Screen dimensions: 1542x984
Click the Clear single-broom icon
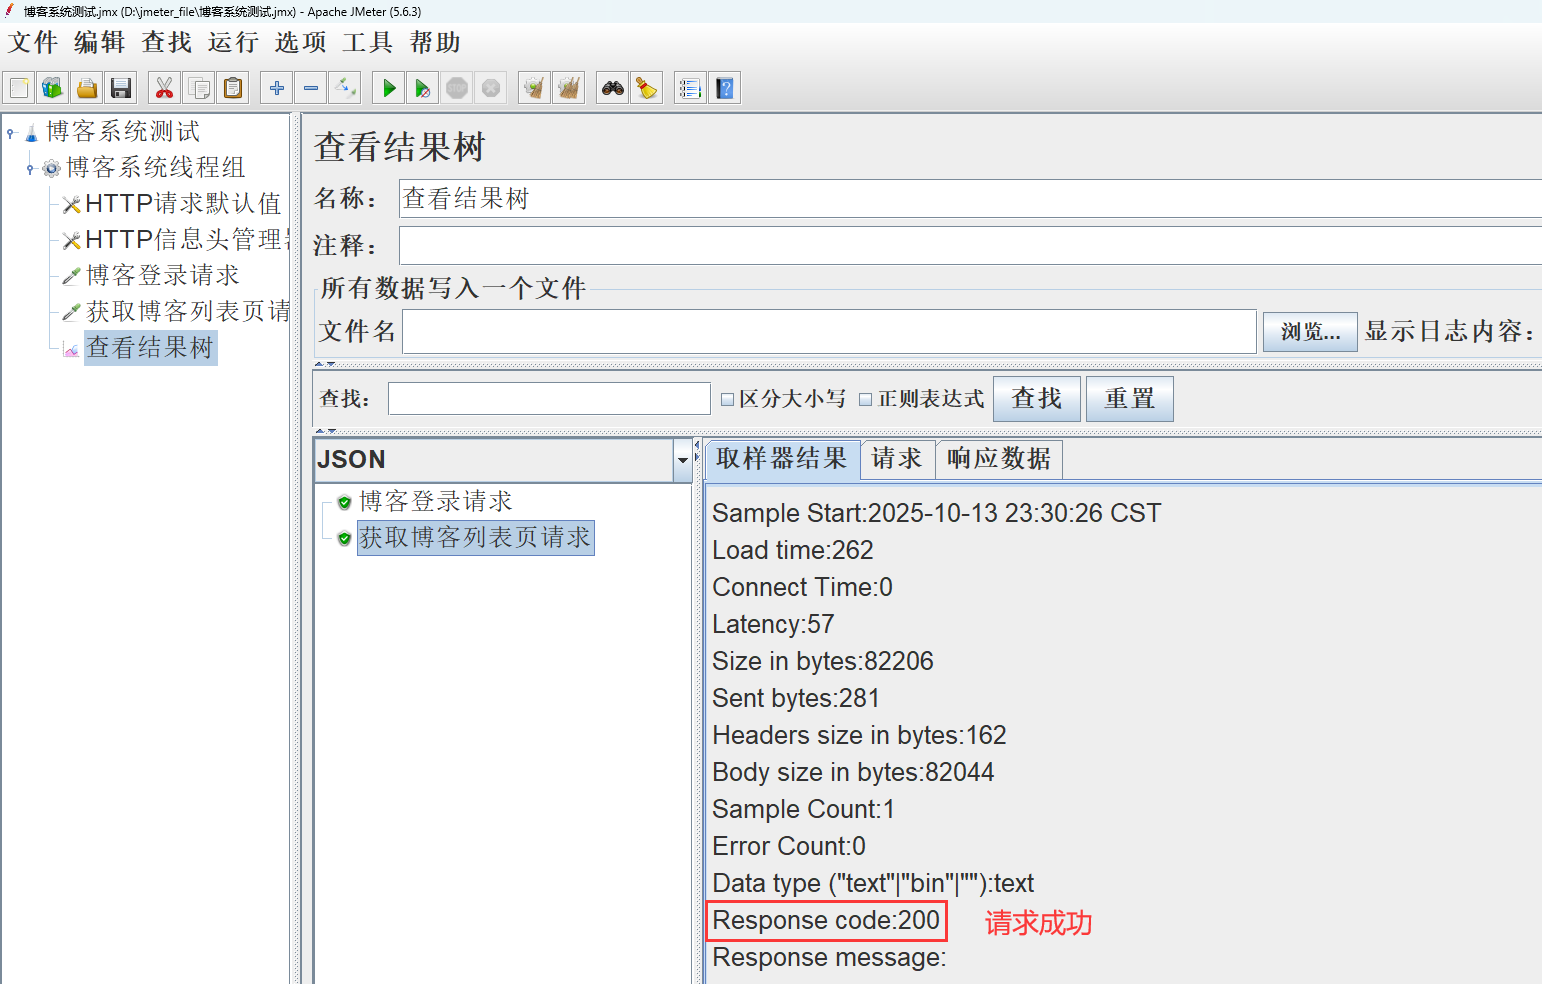535,88
